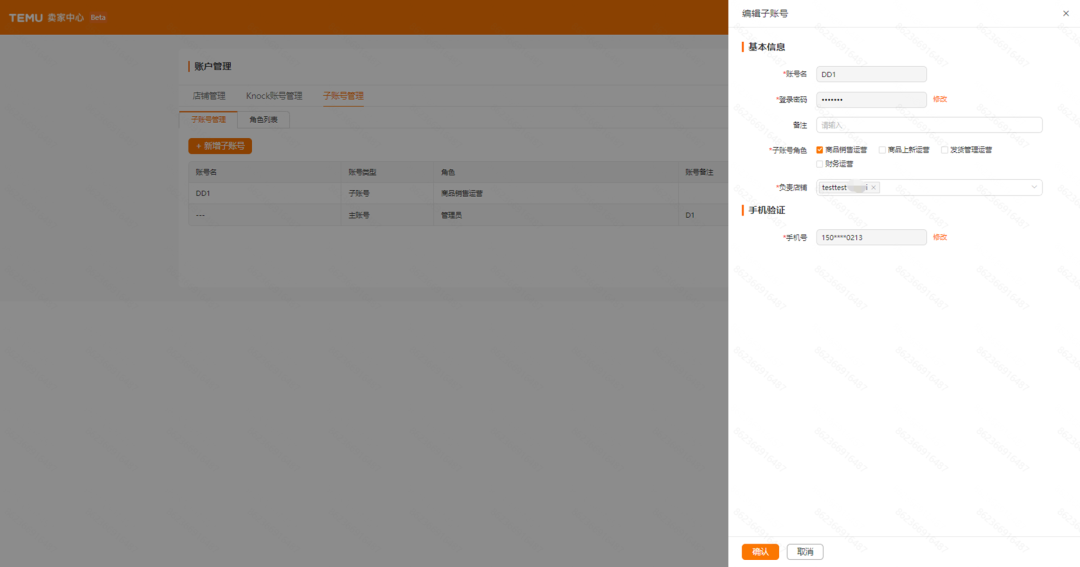This screenshot has height=567, width=1080.
Task: Open the 负责店铺 store selection box
Action: point(950,187)
